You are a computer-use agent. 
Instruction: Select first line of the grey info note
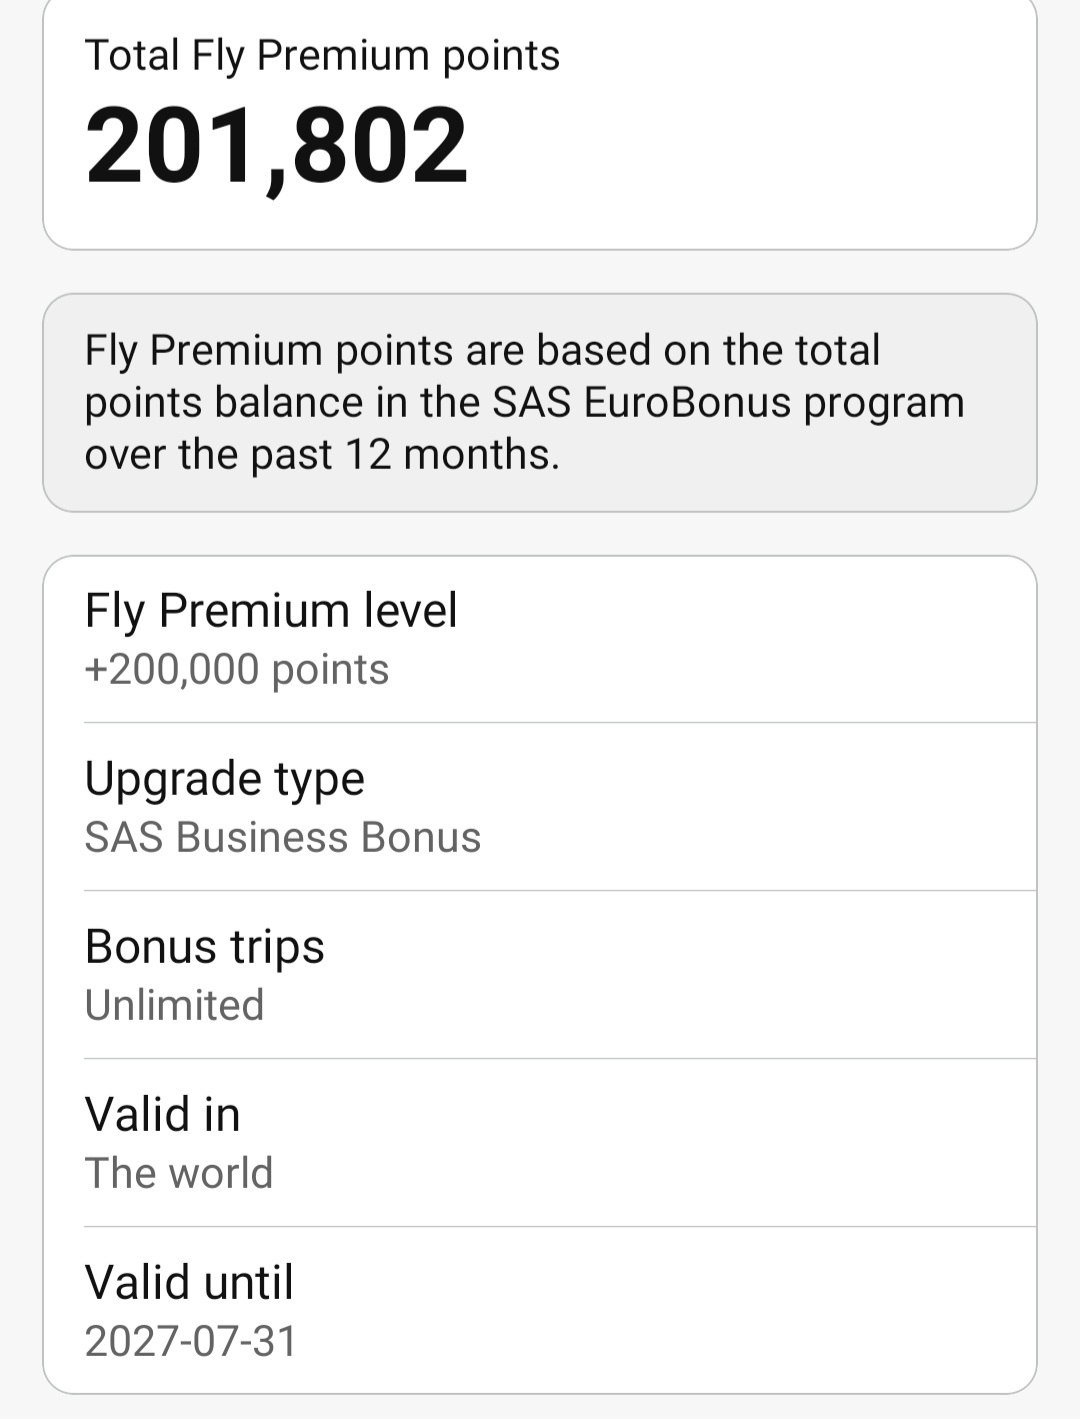click(482, 351)
